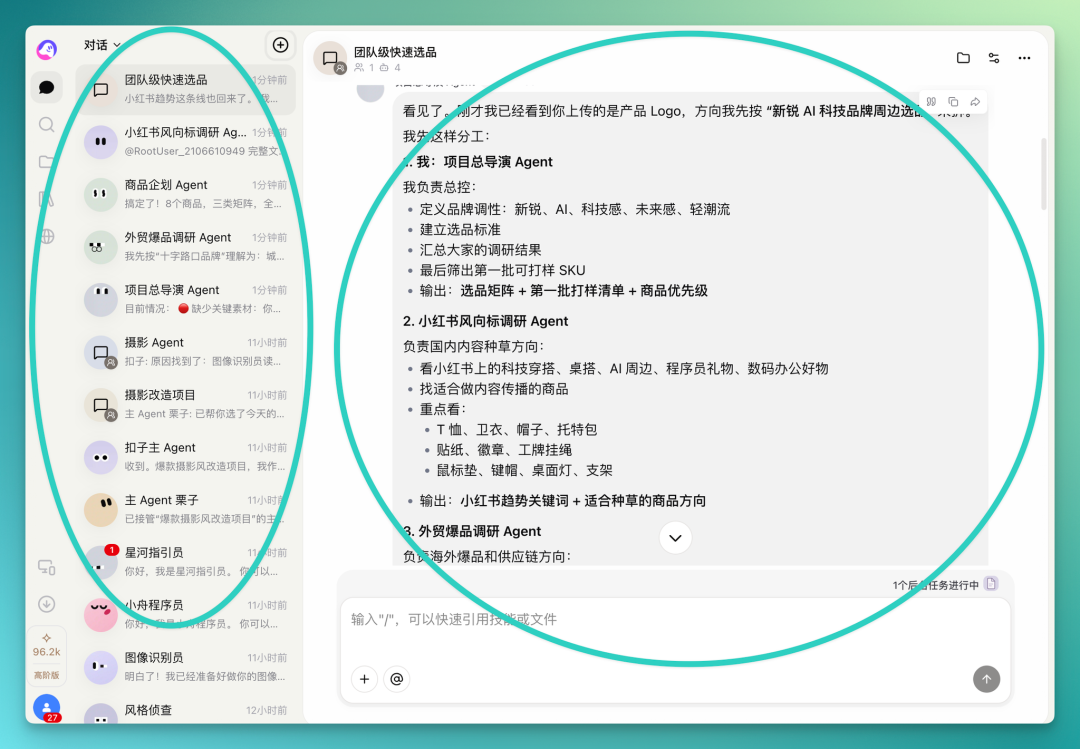Open the folder icon in left sidebar
Image resolution: width=1080 pixels, height=749 pixels.
pos(46,162)
